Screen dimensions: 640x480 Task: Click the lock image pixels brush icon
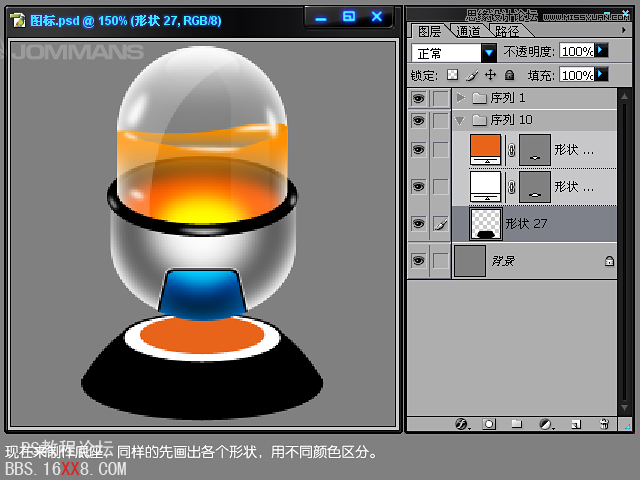click(x=471, y=75)
